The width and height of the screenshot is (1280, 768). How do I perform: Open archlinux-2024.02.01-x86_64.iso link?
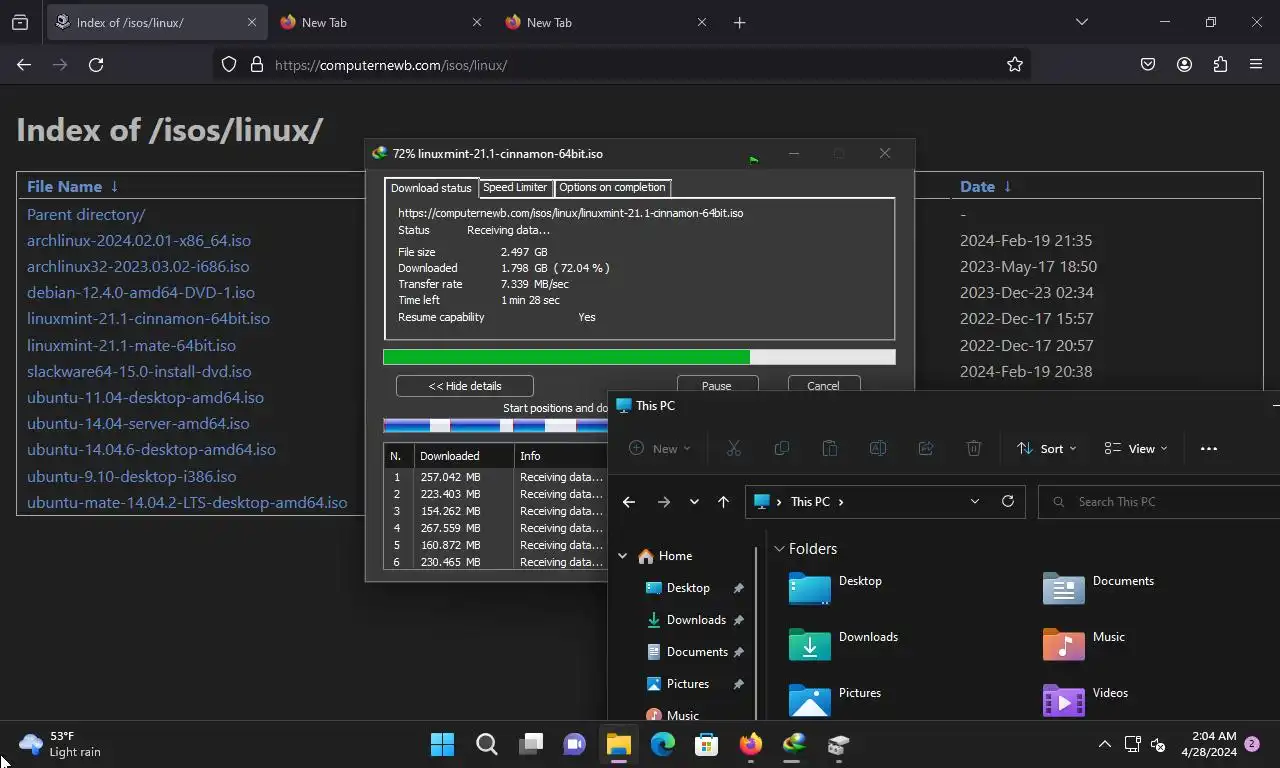coord(139,240)
